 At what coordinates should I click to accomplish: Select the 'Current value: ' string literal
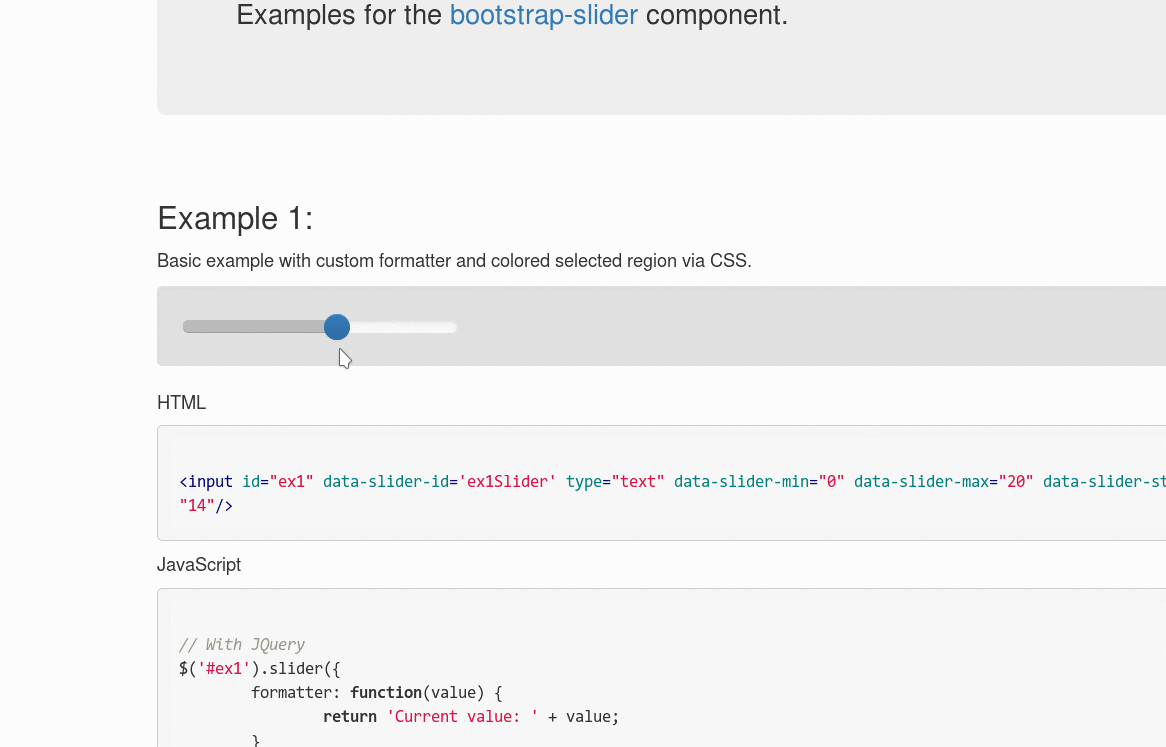(x=461, y=716)
